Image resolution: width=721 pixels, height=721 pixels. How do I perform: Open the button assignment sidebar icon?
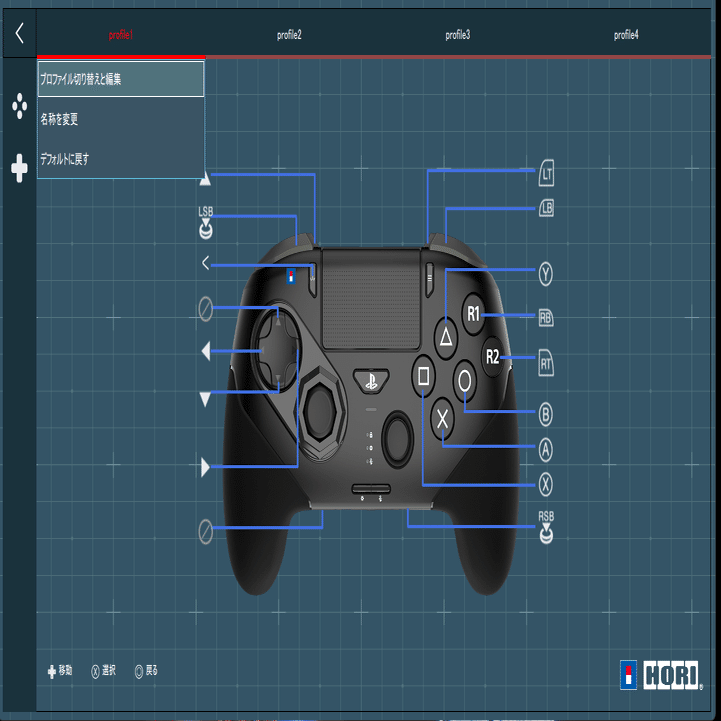[x=19, y=106]
